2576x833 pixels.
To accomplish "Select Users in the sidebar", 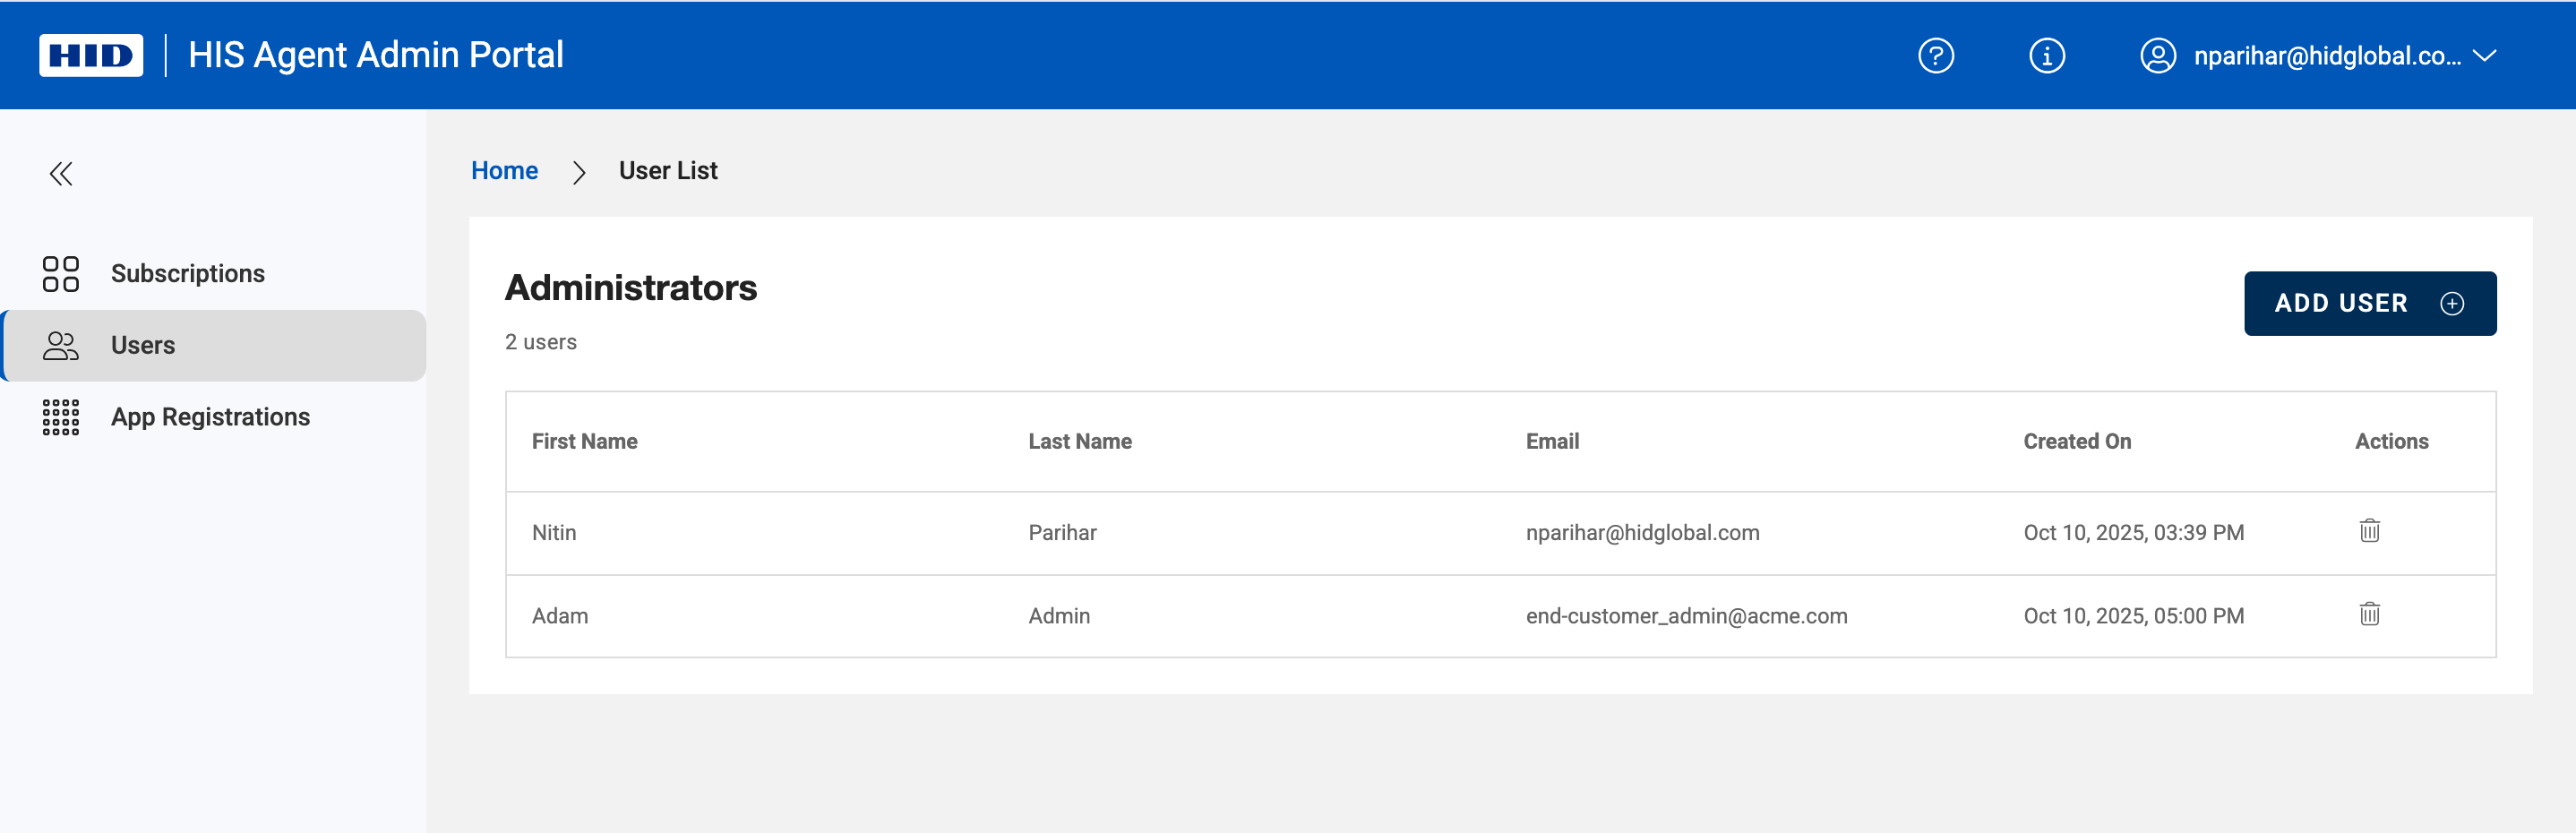I will 143,346.
